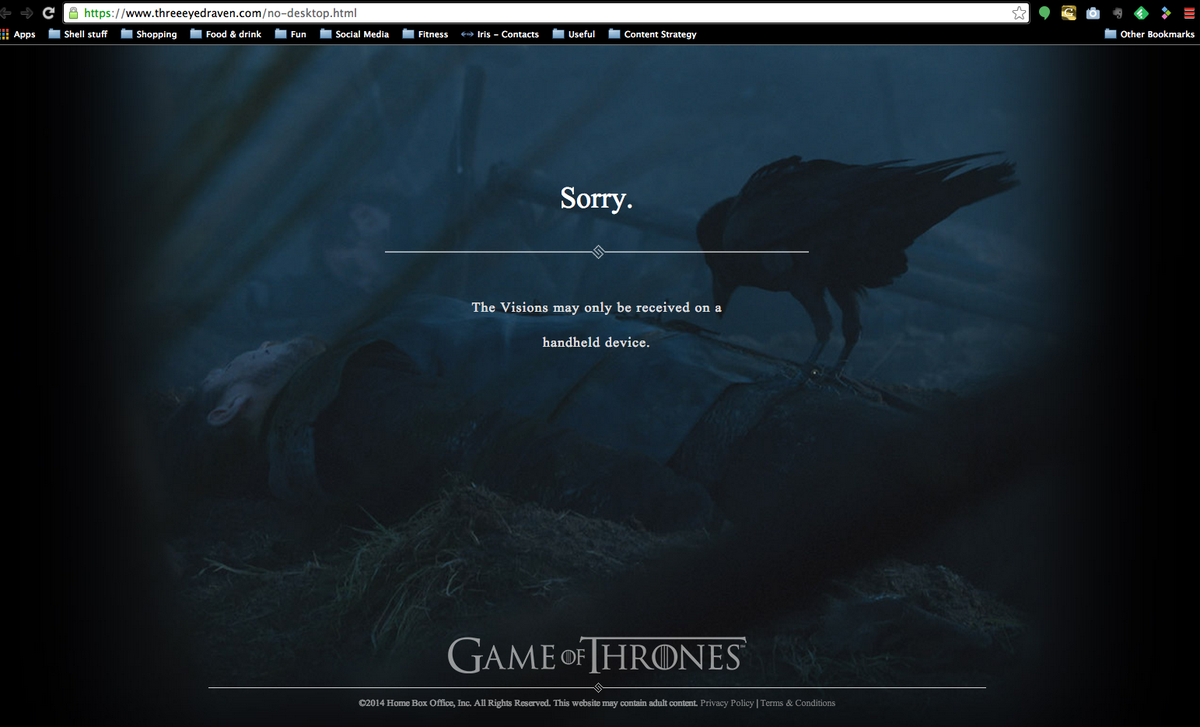Click the camera screenshot extension icon
This screenshot has height=727, width=1200.
point(1093,13)
